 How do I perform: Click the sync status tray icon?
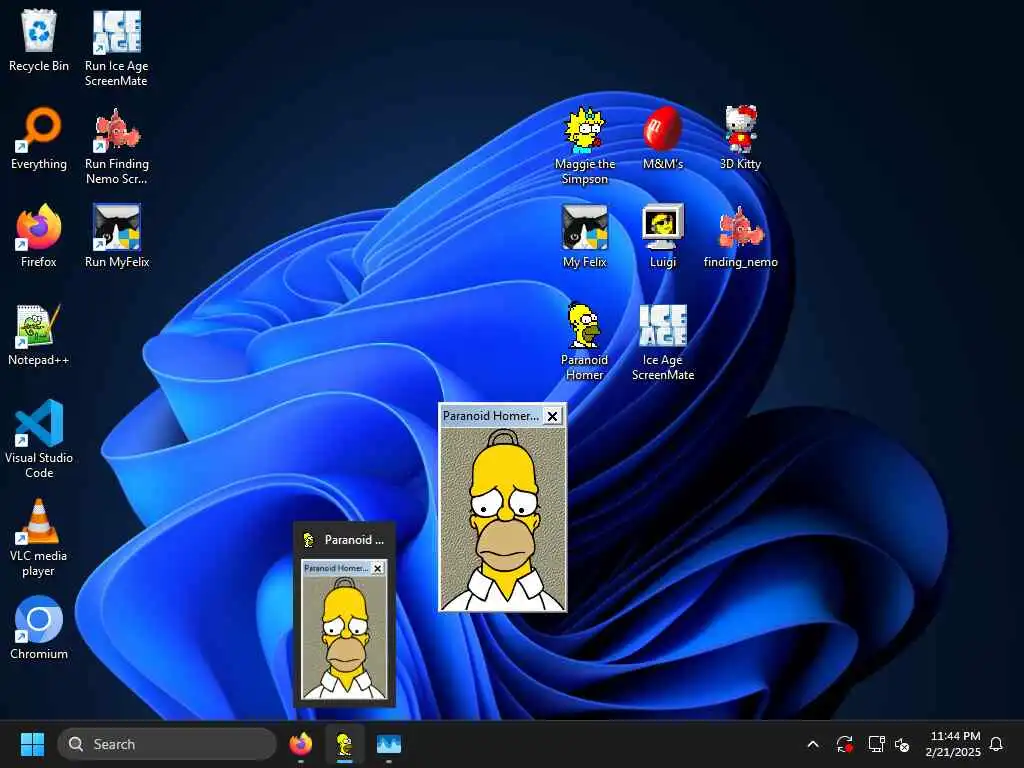844,744
